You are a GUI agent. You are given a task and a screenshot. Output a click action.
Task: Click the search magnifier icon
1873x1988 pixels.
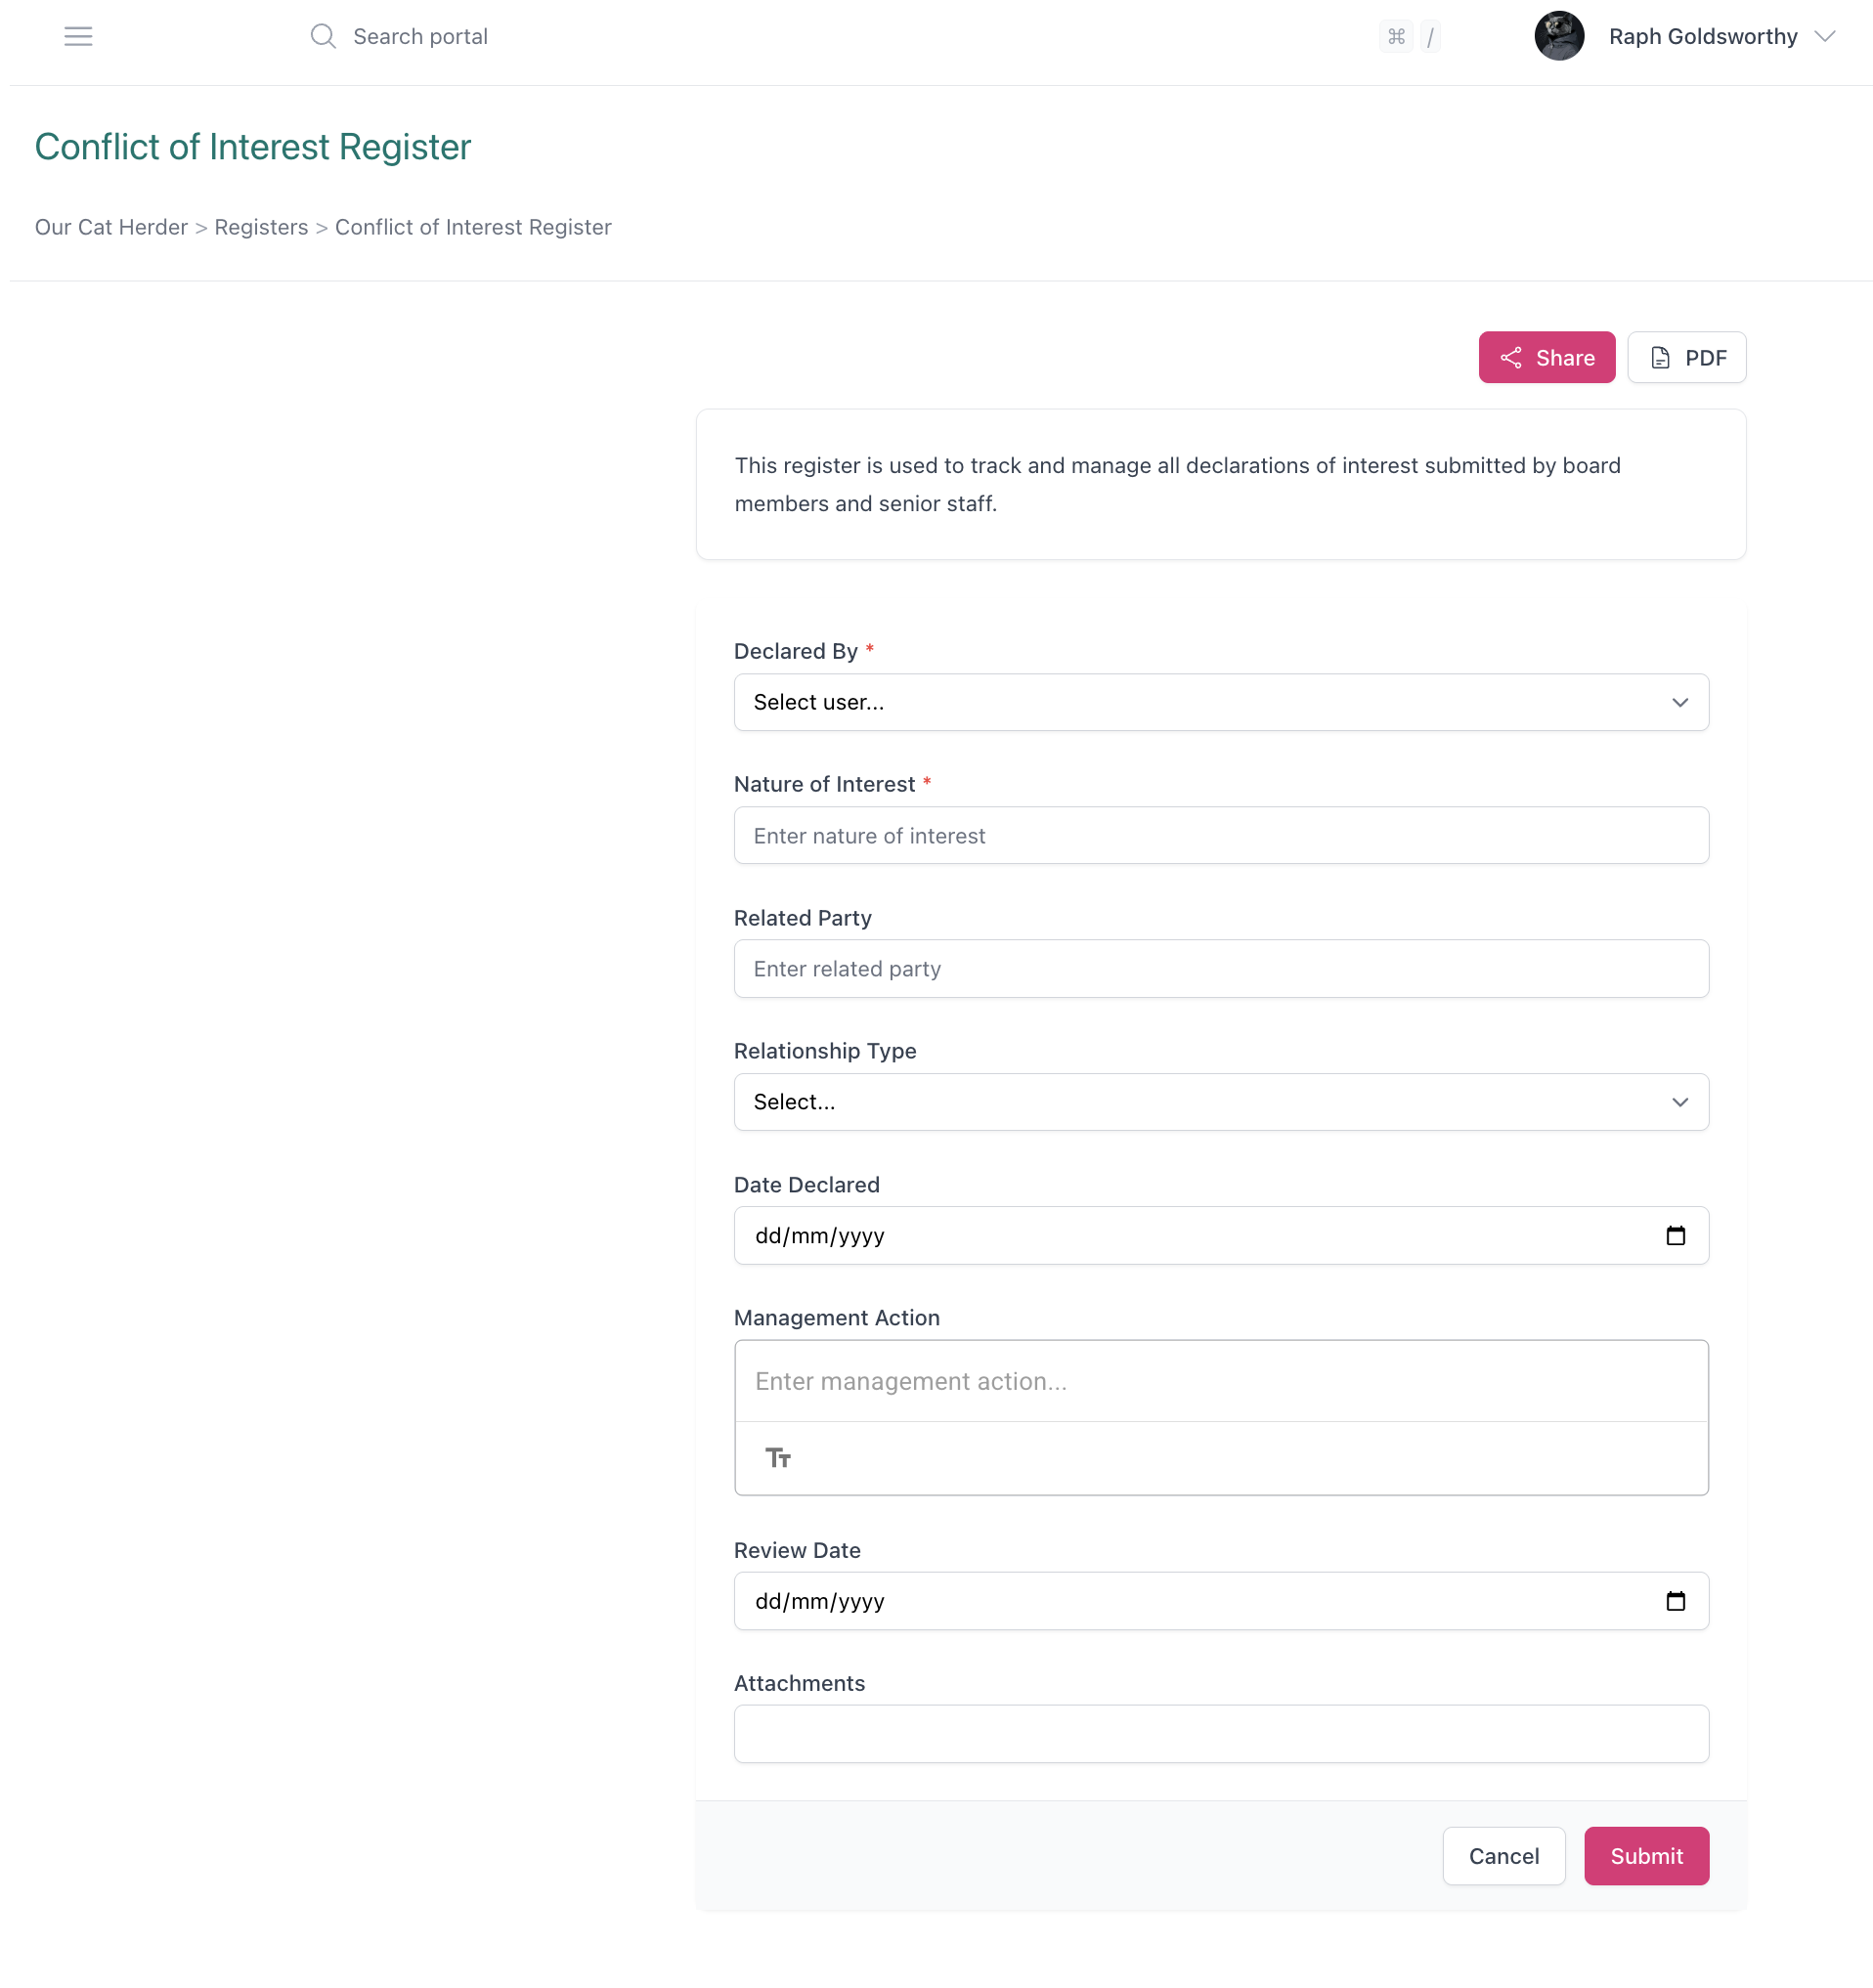coord(323,36)
